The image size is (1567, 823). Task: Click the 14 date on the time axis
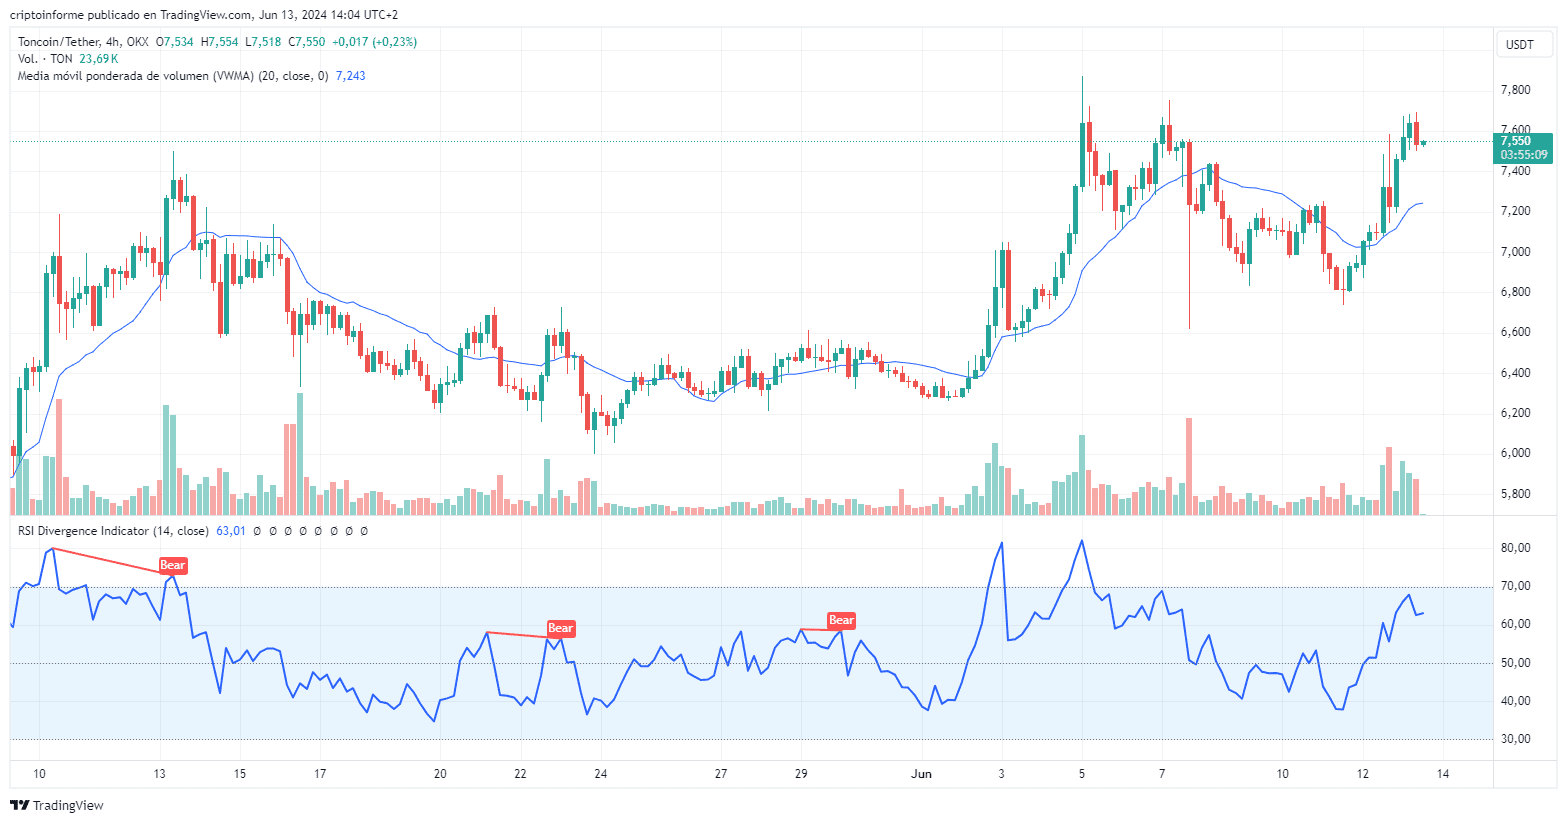1443,774
